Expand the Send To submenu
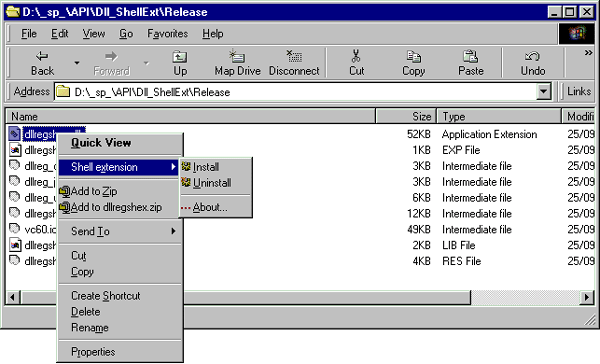The width and height of the screenshot is (600, 364). pyautogui.click(x=120, y=231)
